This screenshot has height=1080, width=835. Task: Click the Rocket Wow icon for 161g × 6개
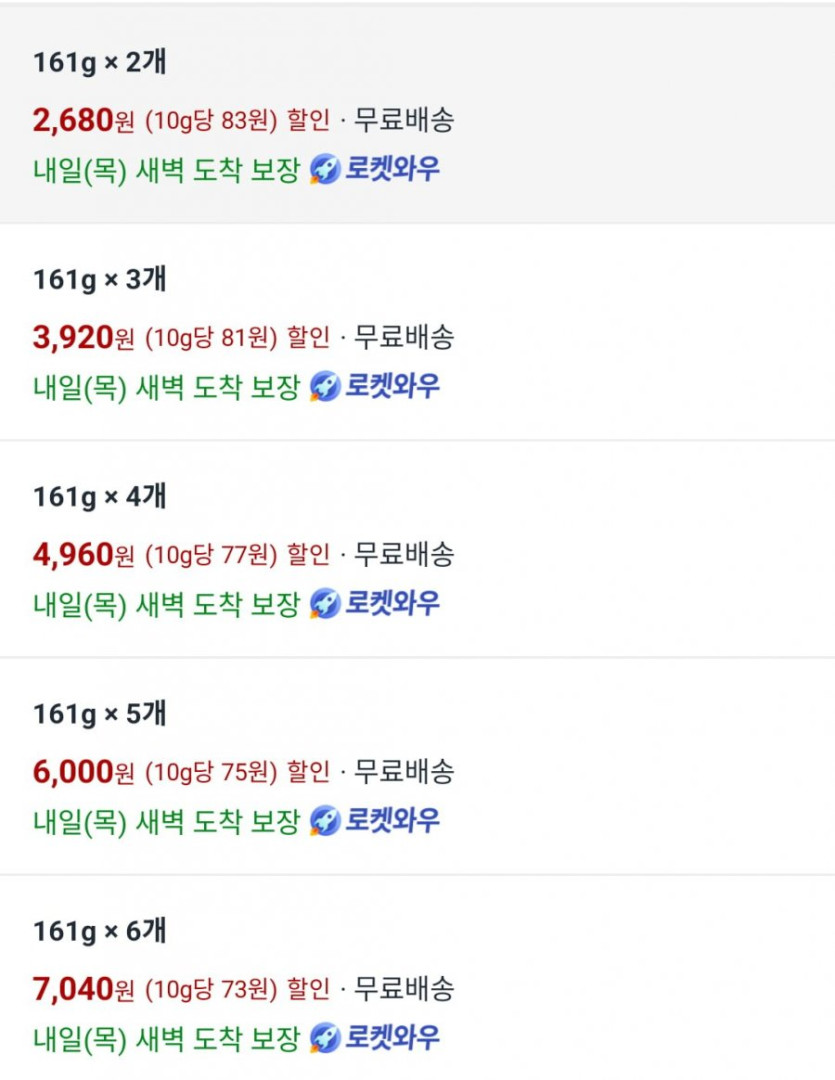point(325,1038)
